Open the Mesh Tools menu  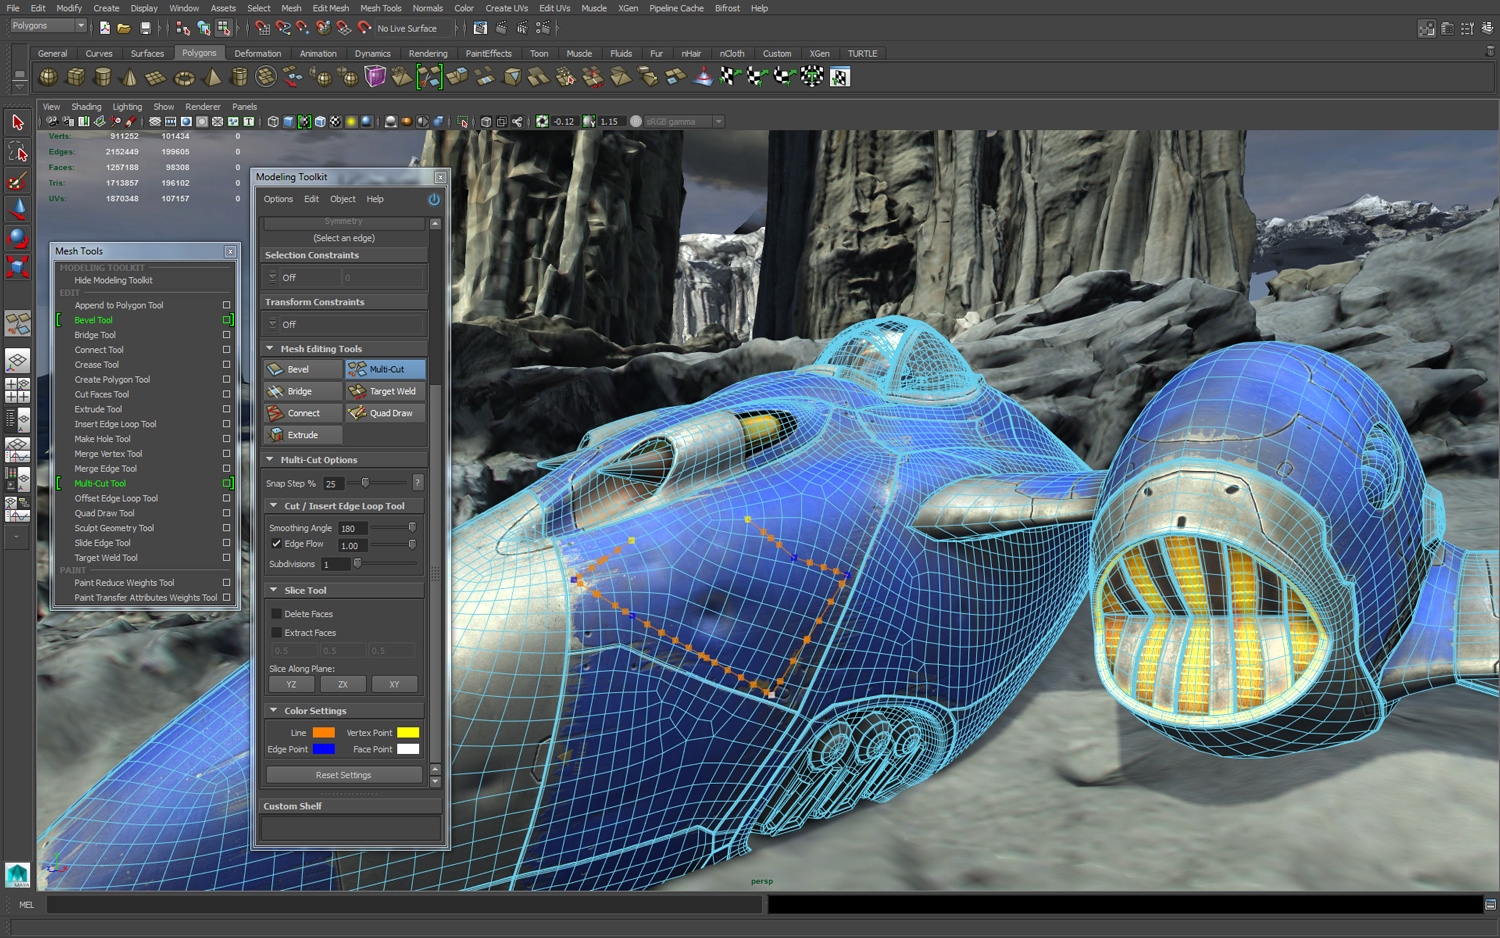(380, 8)
